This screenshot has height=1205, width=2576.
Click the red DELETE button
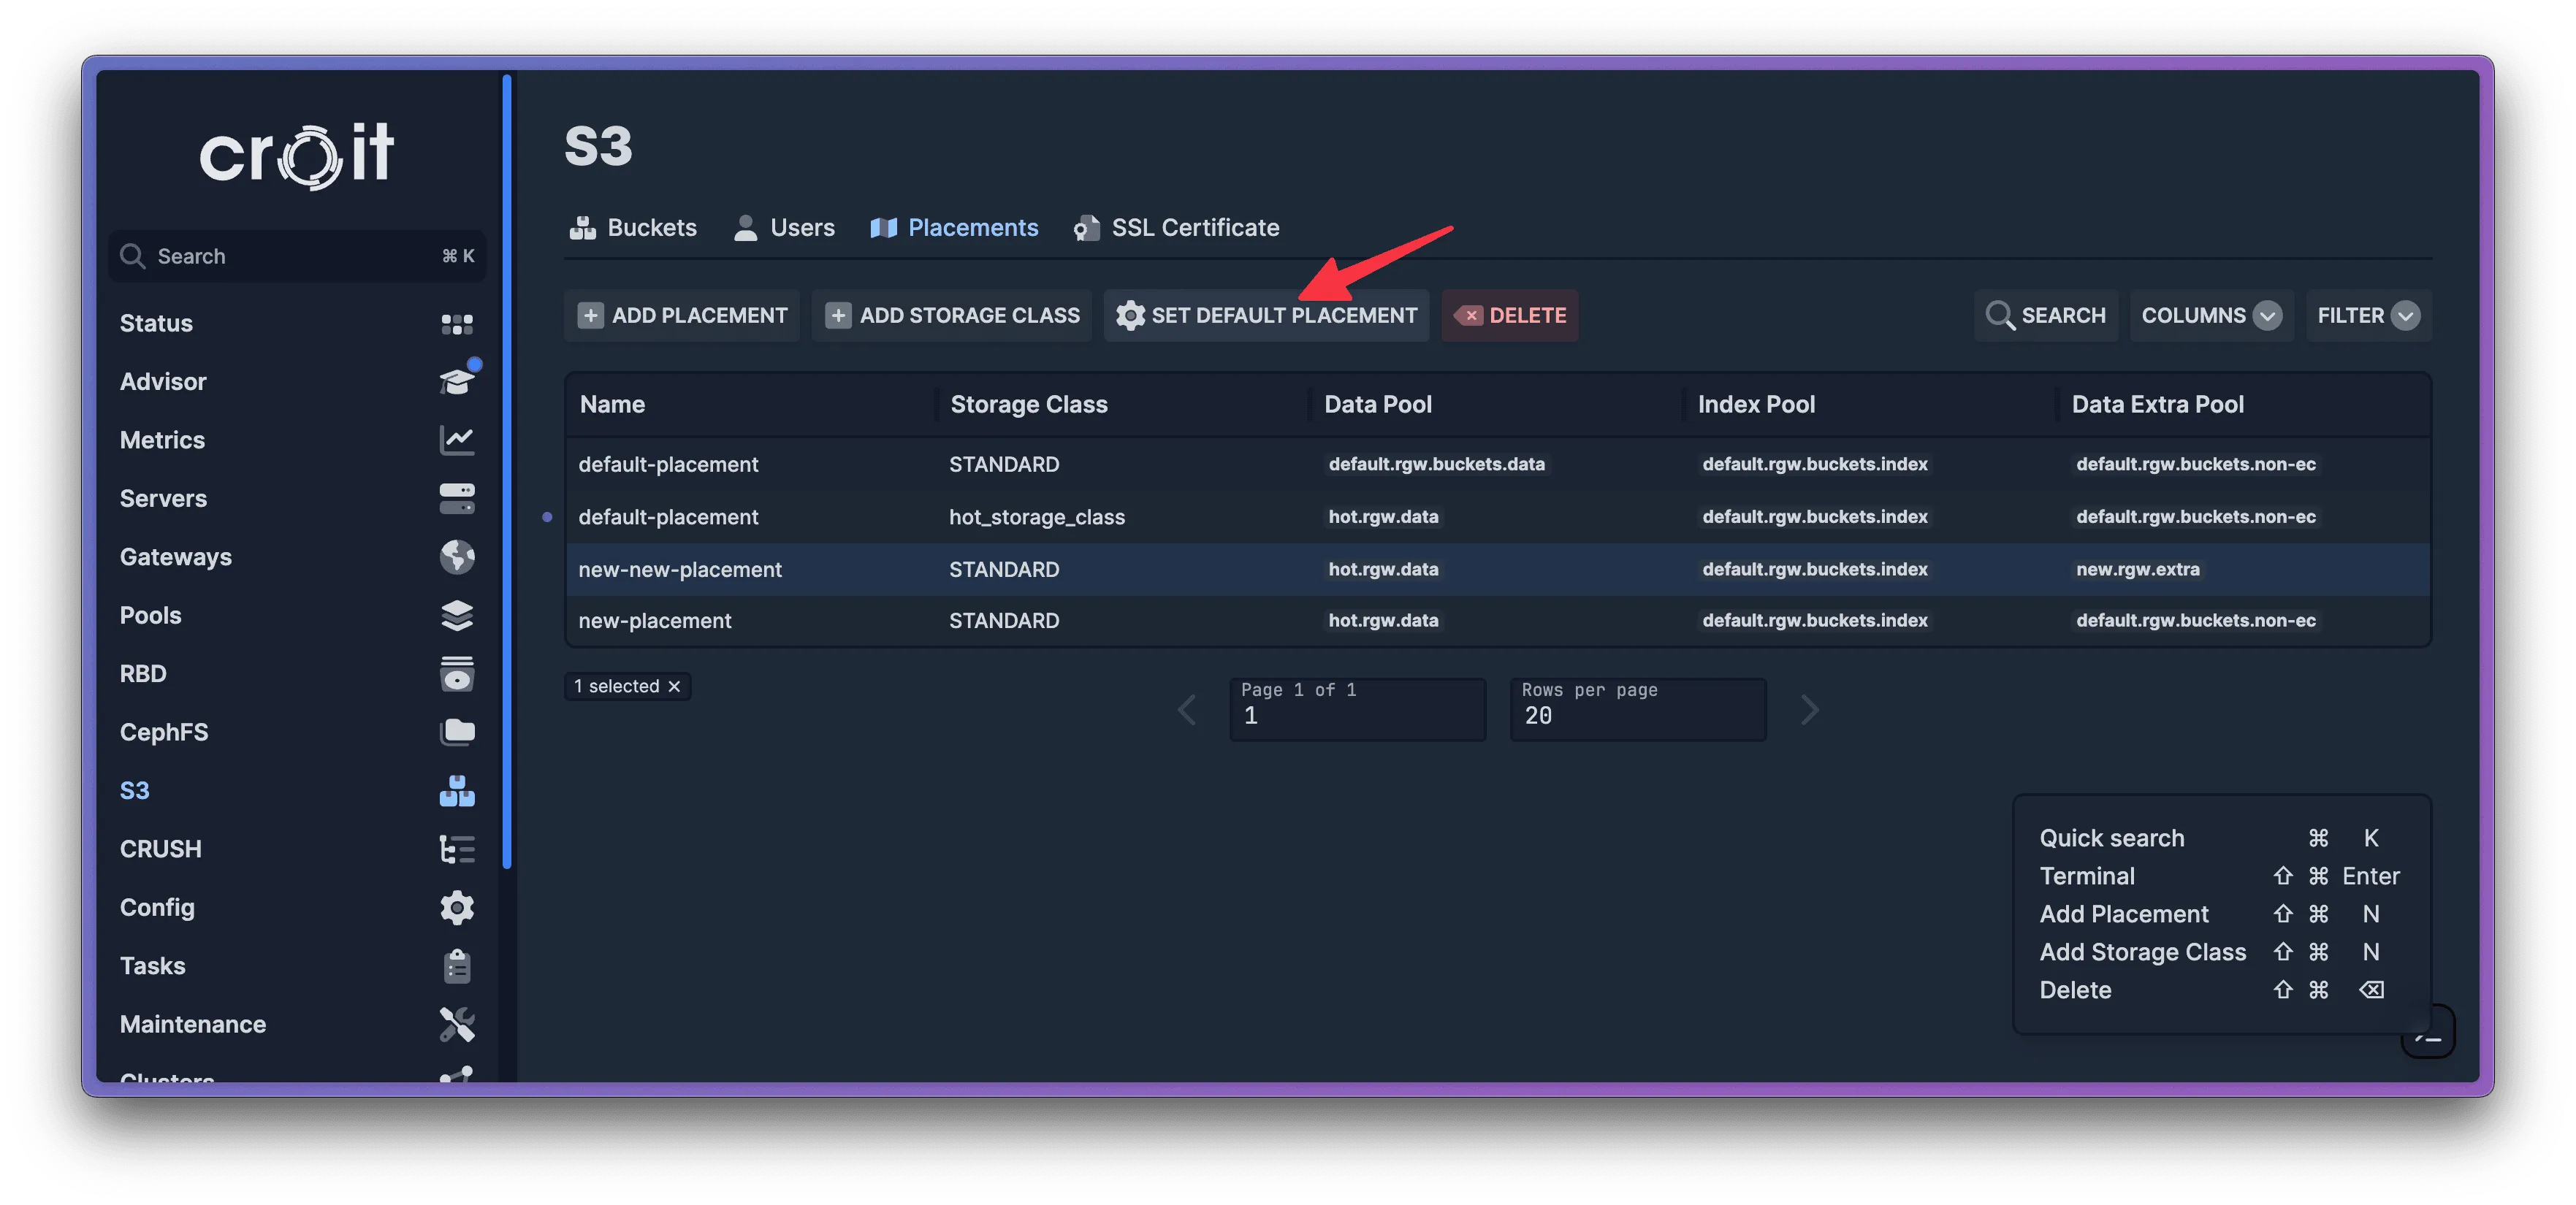click(1509, 316)
